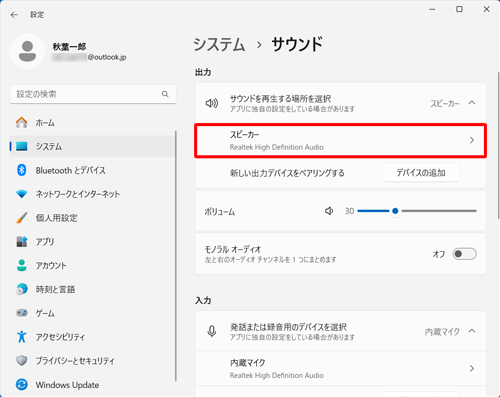Click the ゲーム controller icon

(x=22, y=313)
